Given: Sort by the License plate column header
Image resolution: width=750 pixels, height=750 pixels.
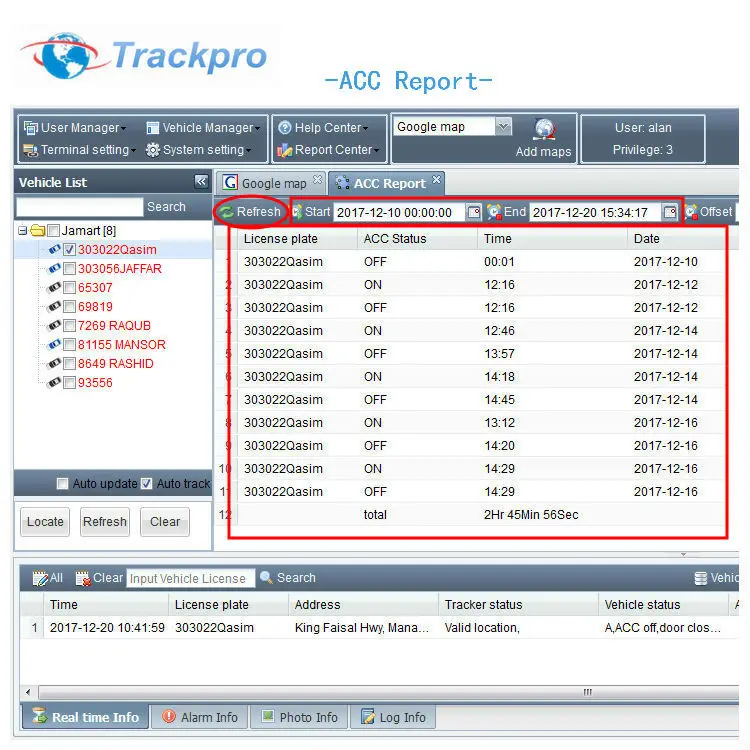Looking at the screenshot, I should tap(298, 239).
